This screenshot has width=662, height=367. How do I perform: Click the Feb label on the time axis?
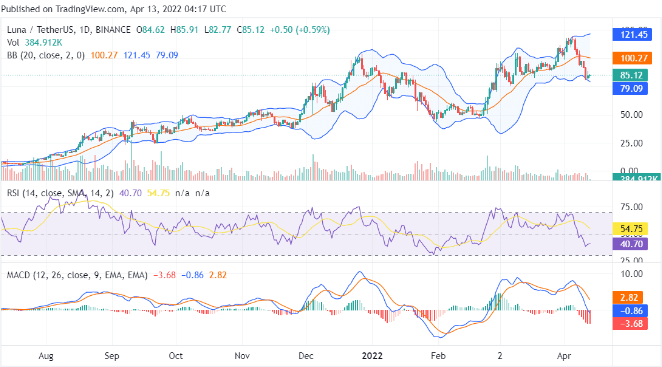(438, 356)
